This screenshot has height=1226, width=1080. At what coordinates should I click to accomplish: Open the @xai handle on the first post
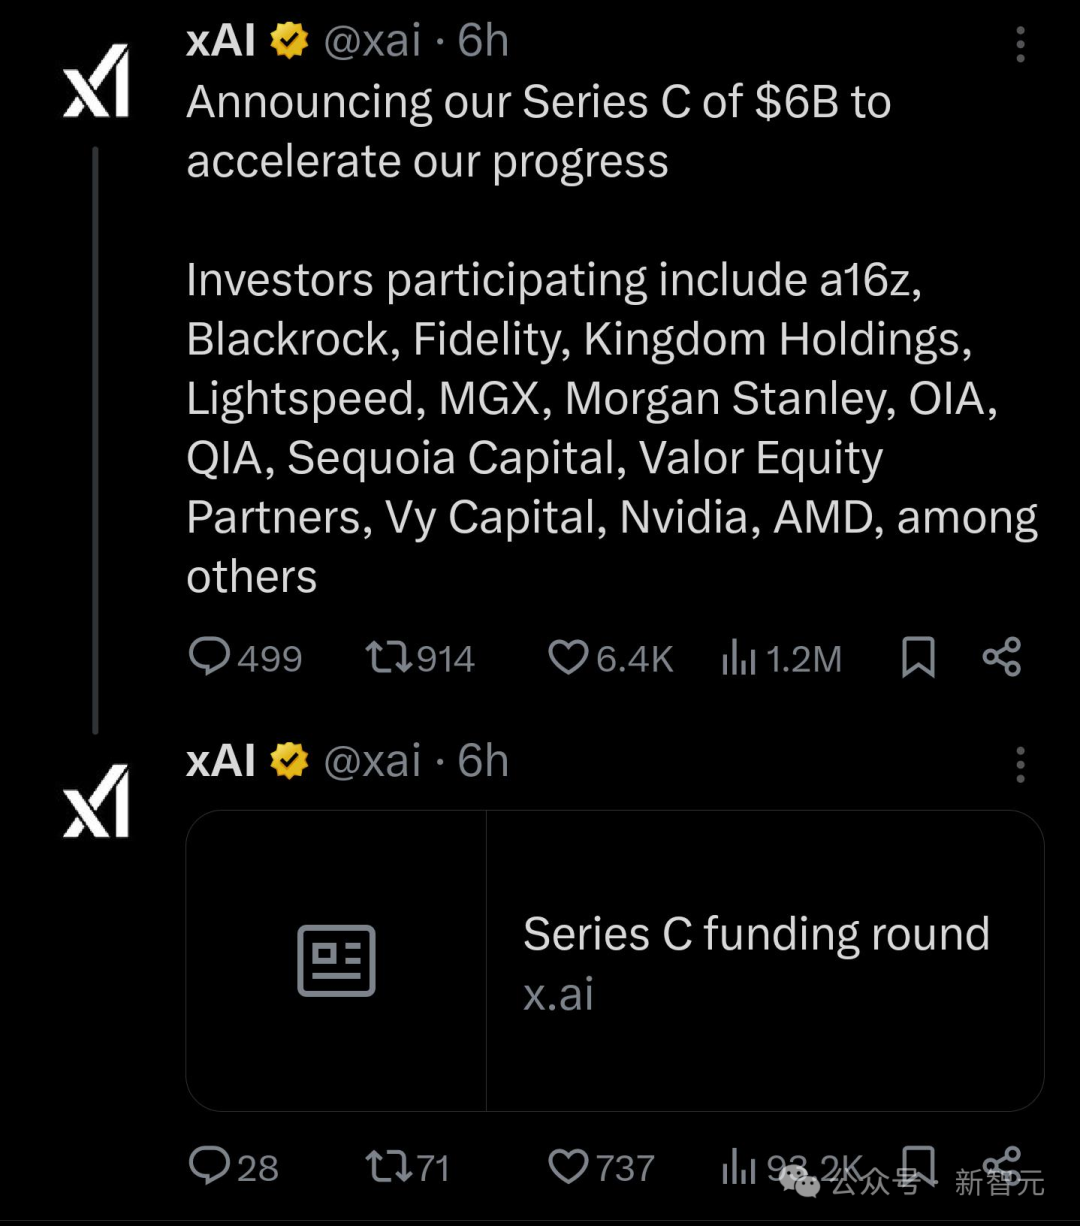372,41
